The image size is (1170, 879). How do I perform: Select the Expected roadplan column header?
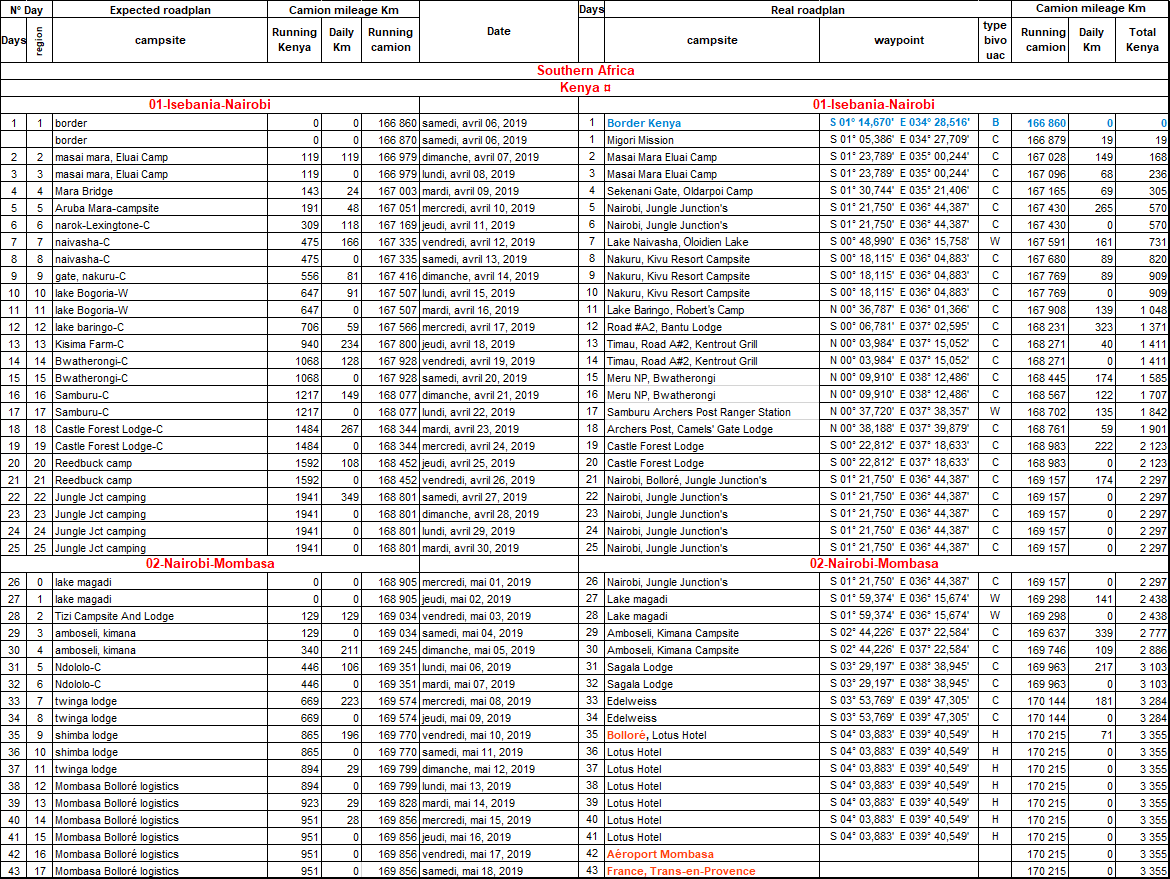point(160,9)
